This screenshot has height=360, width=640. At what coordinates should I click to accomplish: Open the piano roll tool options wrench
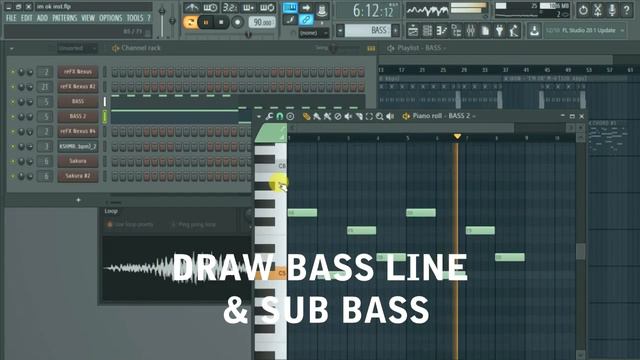tap(269, 116)
